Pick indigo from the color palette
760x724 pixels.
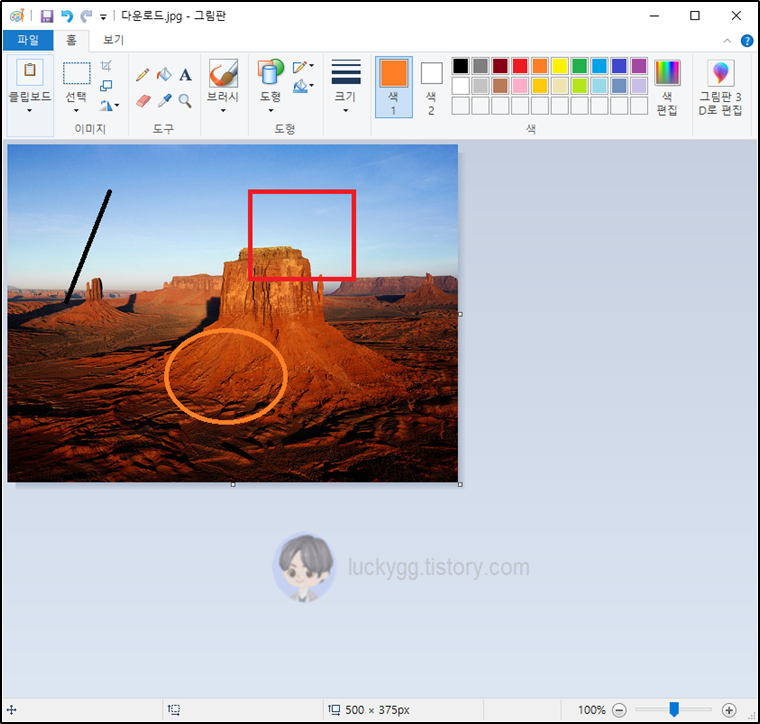(x=619, y=65)
